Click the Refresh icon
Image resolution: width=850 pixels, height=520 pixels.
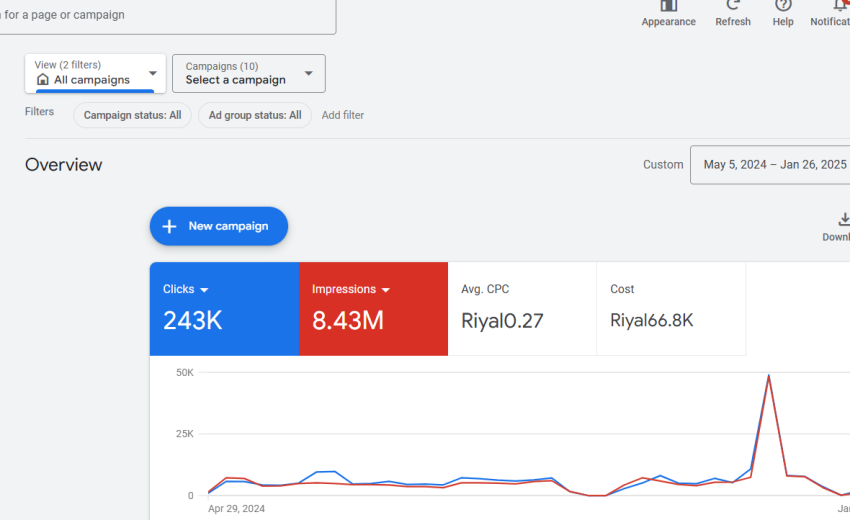tap(732, 6)
